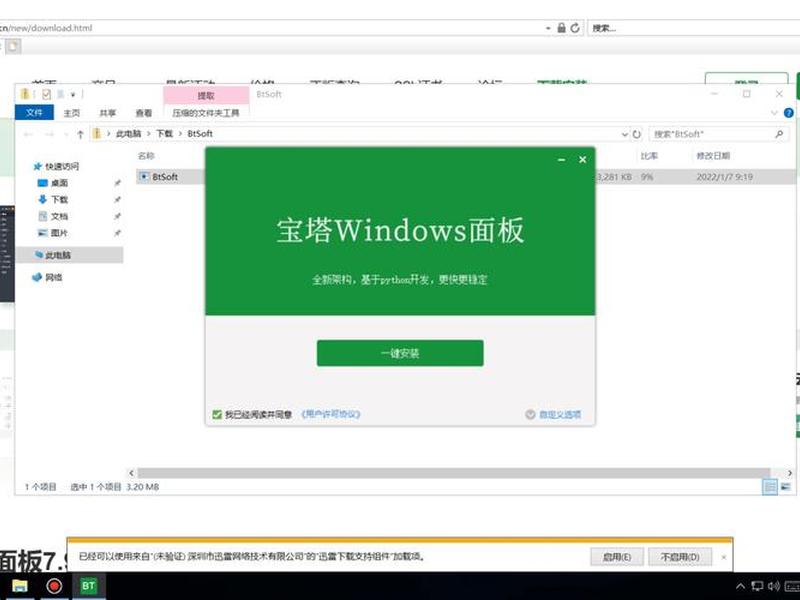Minimize the 宝塔 installer dialog

click(561, 160)
